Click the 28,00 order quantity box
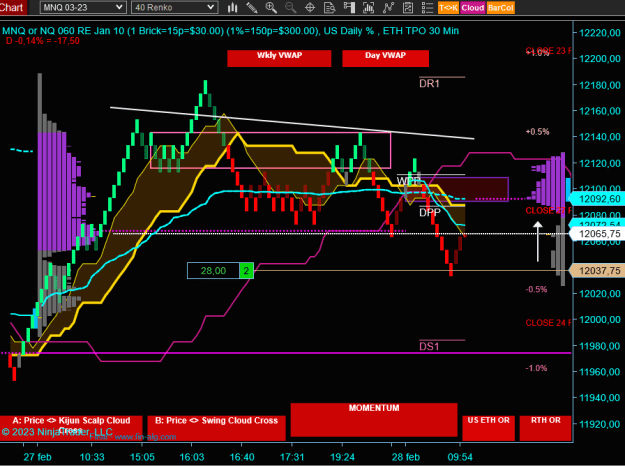625x466 pixels. coord(213,271)
